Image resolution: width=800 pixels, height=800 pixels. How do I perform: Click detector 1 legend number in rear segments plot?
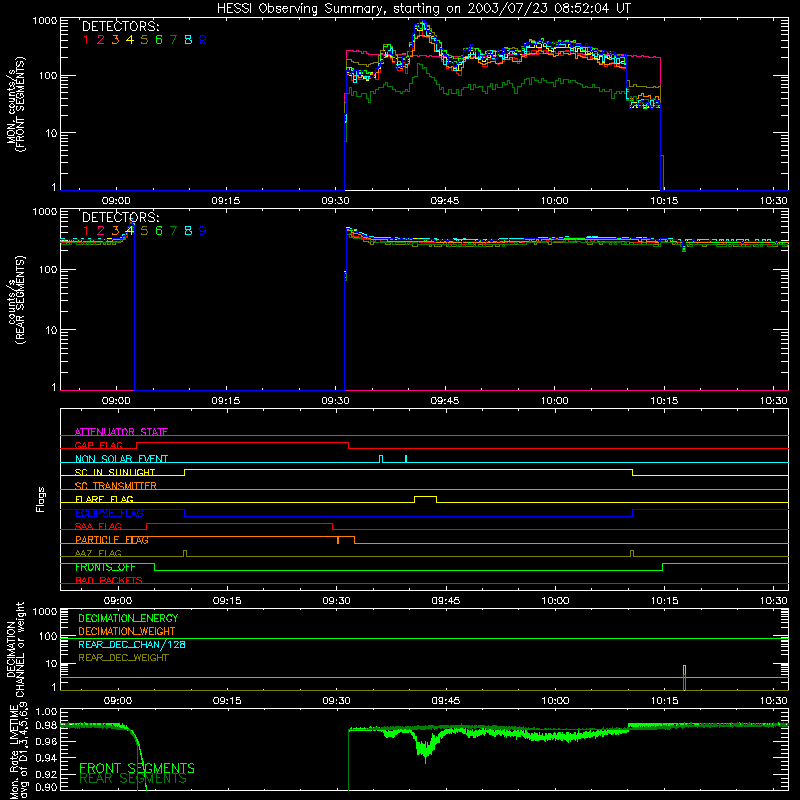[x=86, y=231]
